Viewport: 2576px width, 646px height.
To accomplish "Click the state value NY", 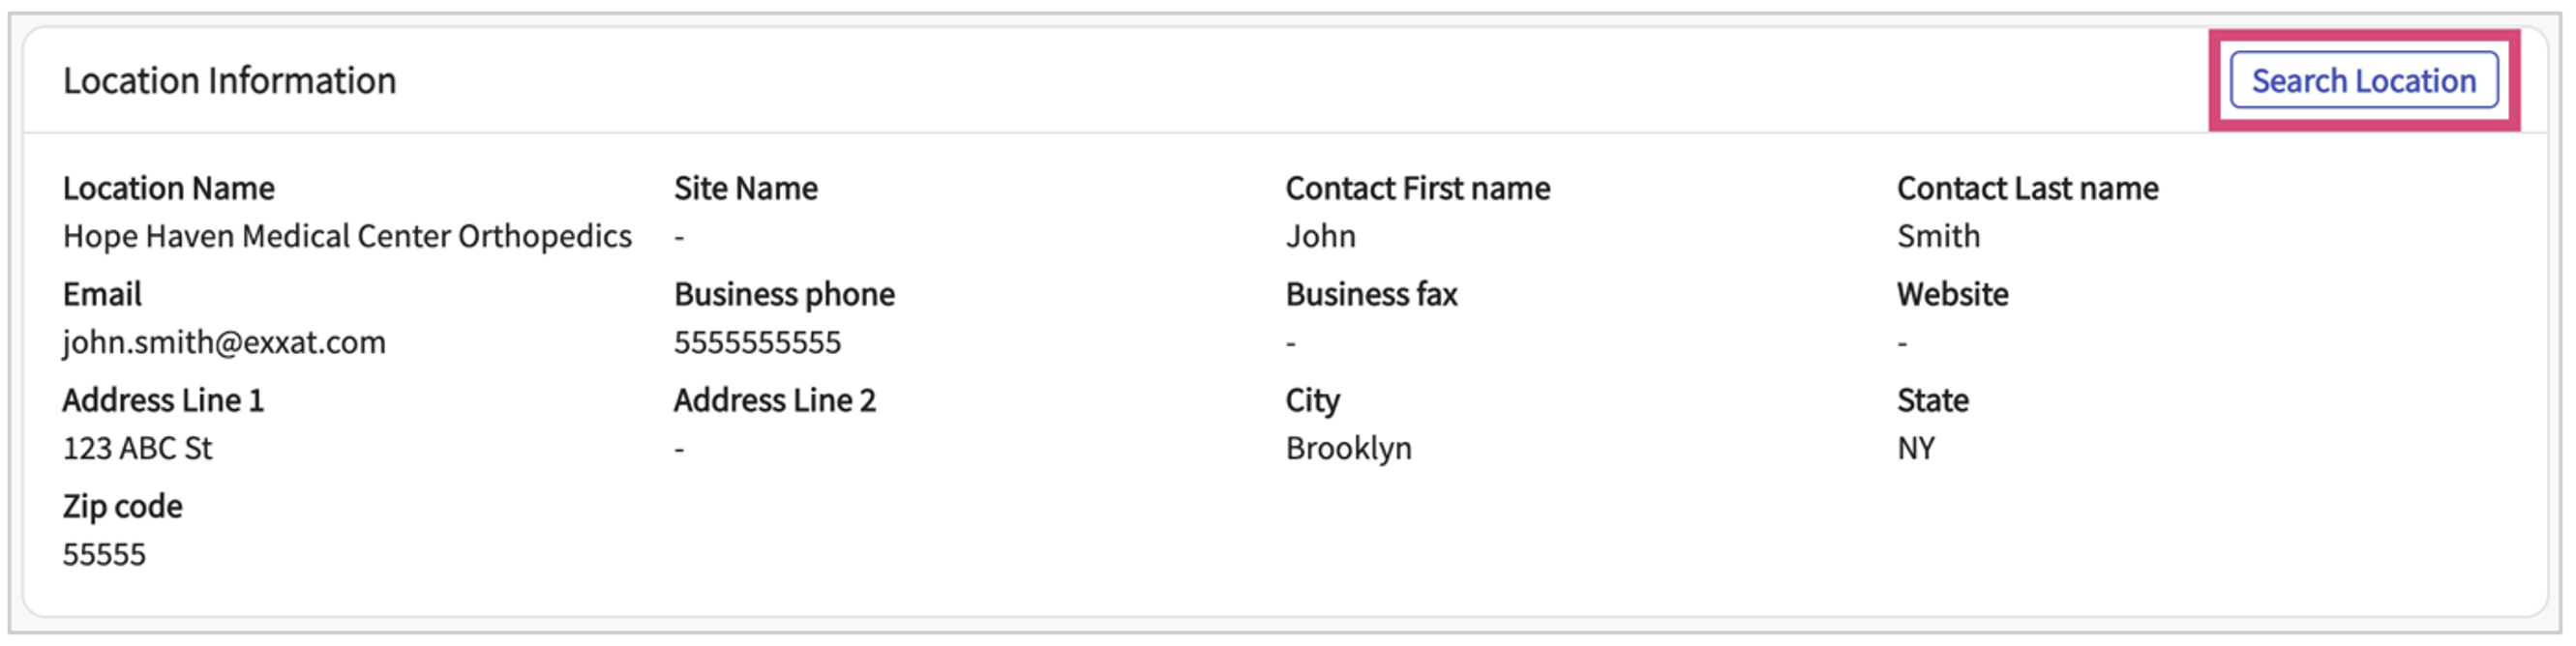I will [x=1915, y=448].
